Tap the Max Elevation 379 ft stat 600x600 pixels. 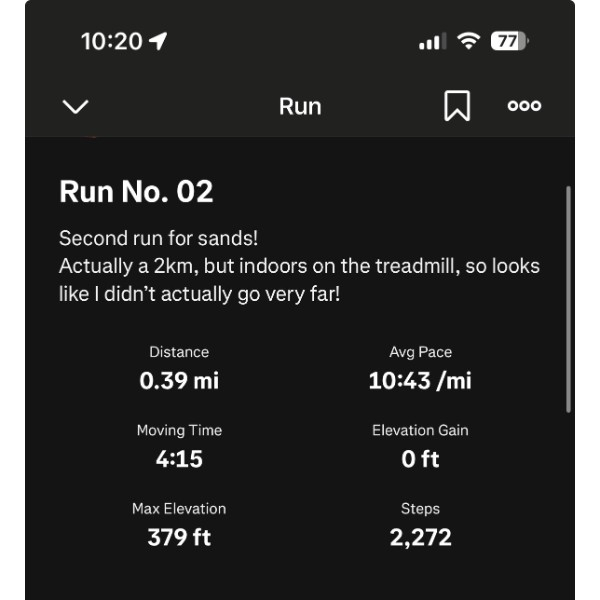coord(179,525)
